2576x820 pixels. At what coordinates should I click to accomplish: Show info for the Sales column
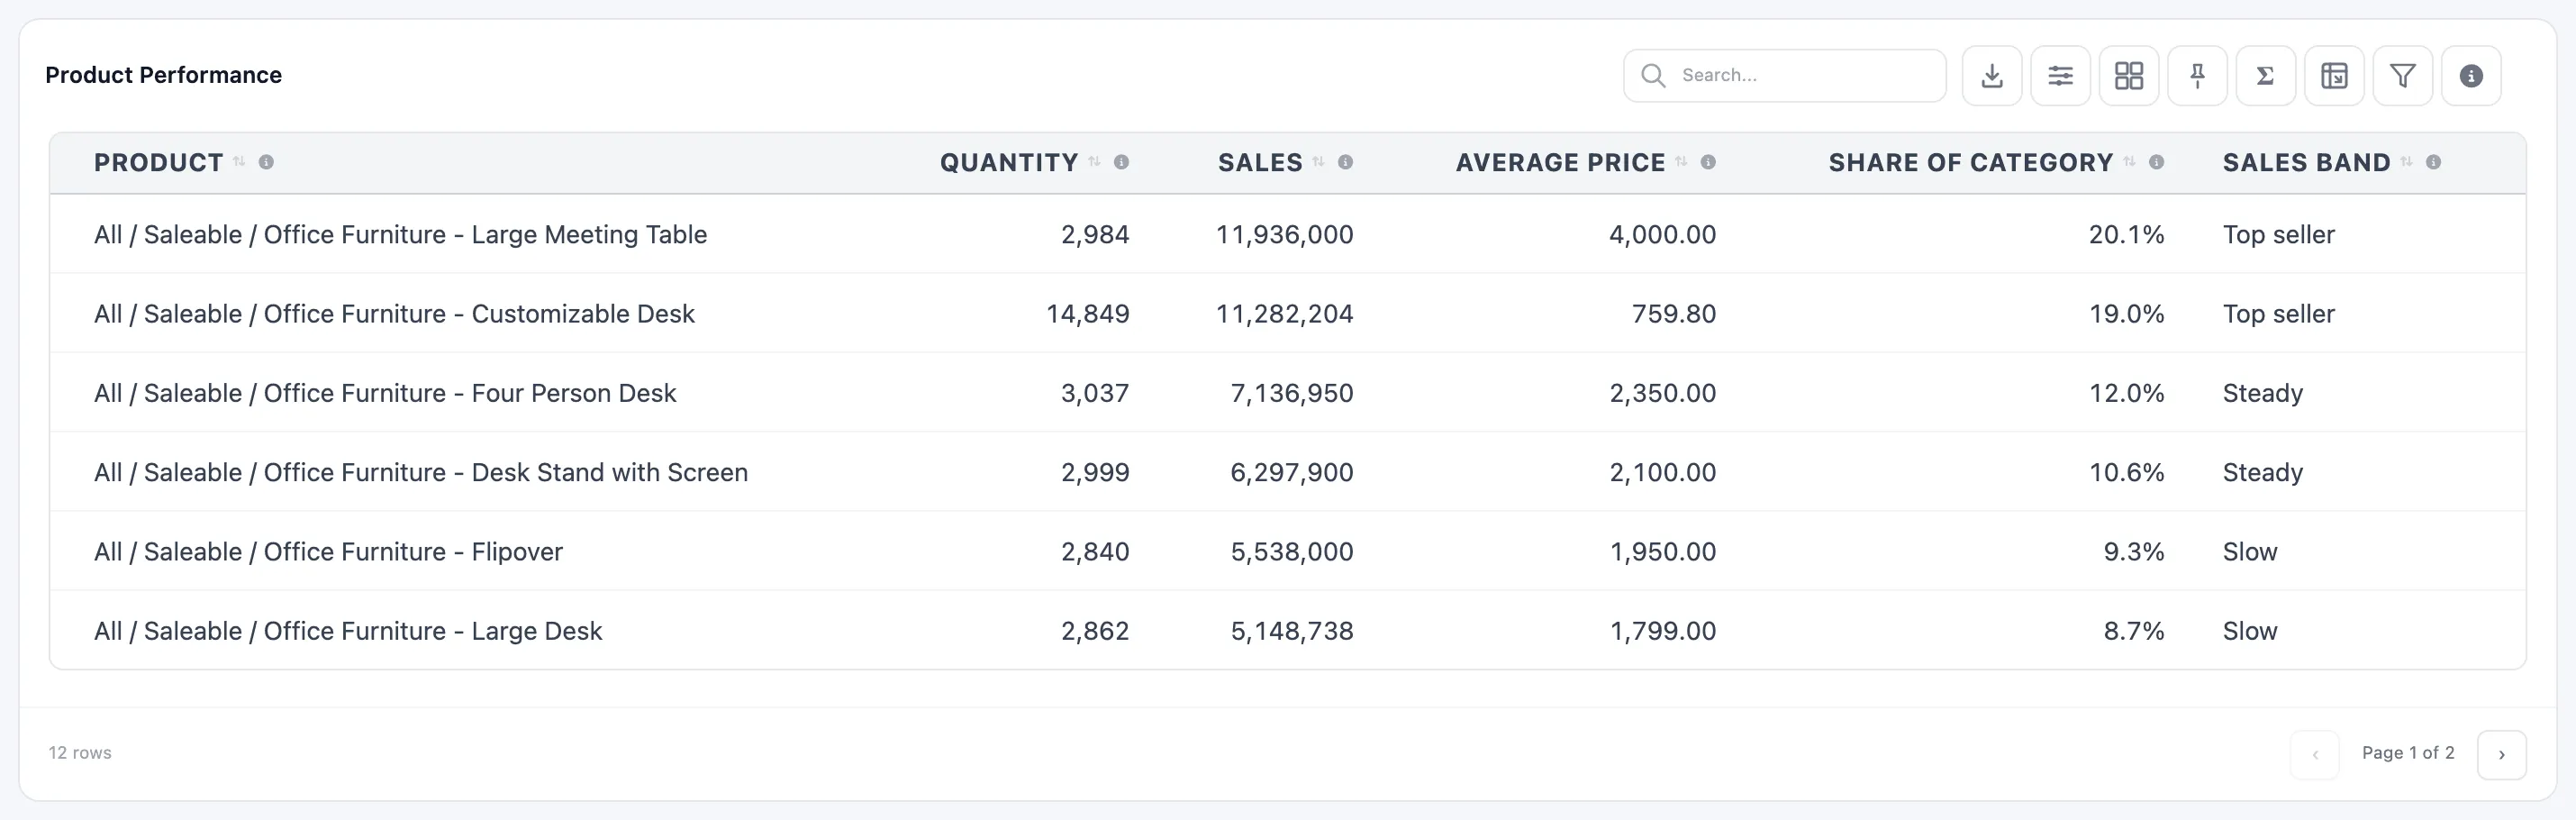(x=1345, y=162)
